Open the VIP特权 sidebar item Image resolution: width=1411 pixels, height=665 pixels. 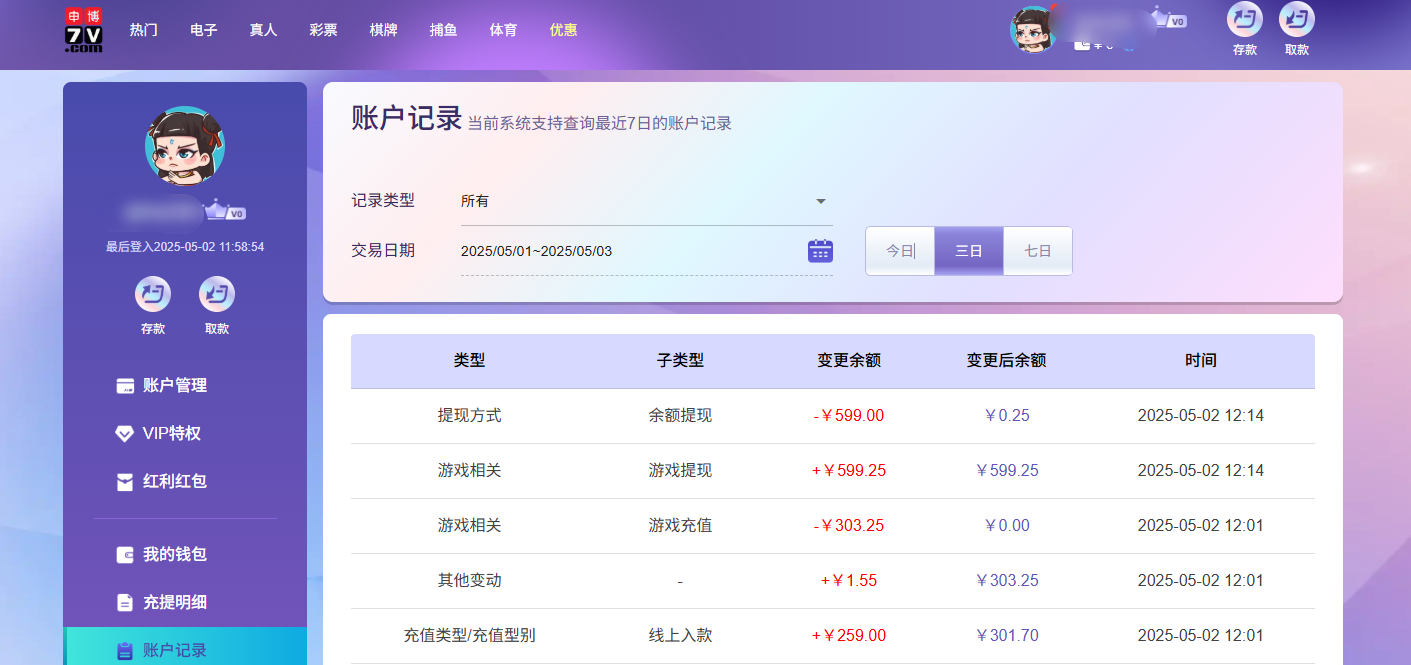tap(124, 434)
